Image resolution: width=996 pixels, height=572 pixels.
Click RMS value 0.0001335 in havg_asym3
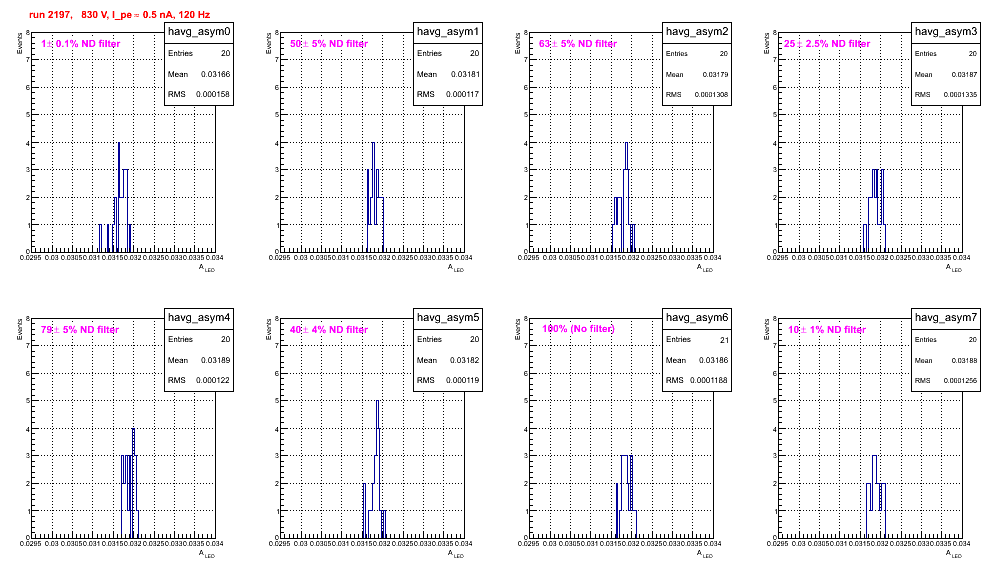coord(960,94)
